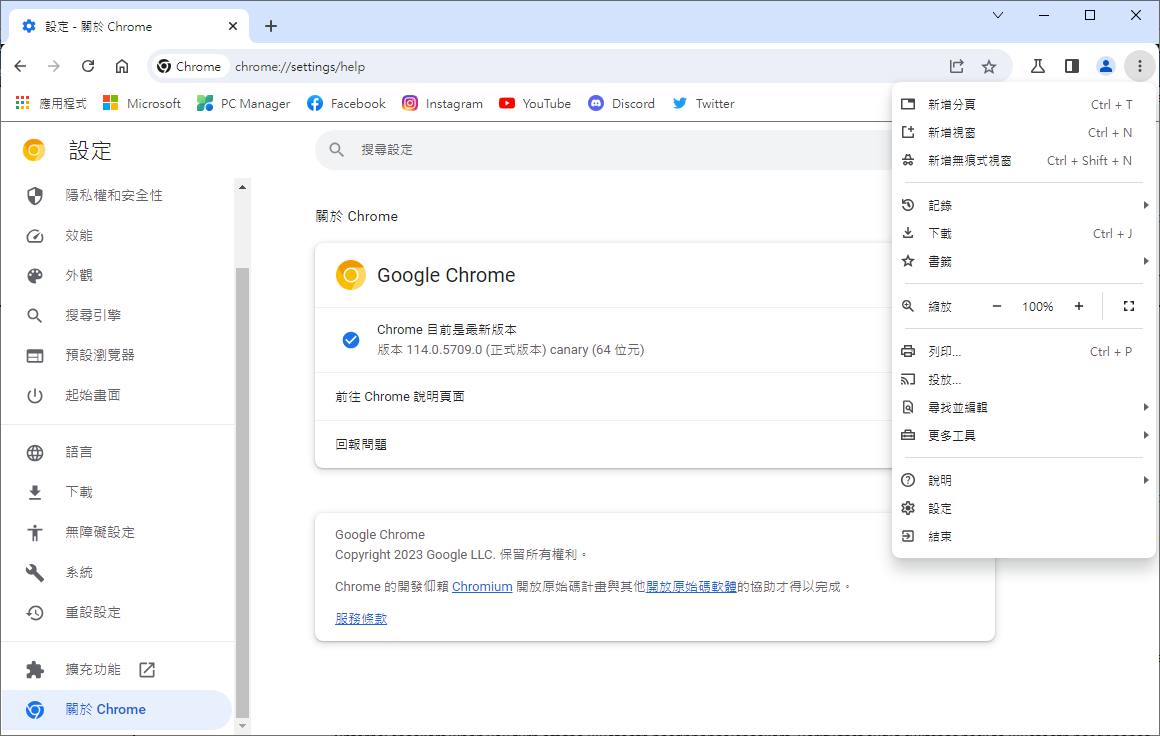Go to home page via house icon
The width and height of the screenshot is (1160, 736).
click(x=122, y=67)
